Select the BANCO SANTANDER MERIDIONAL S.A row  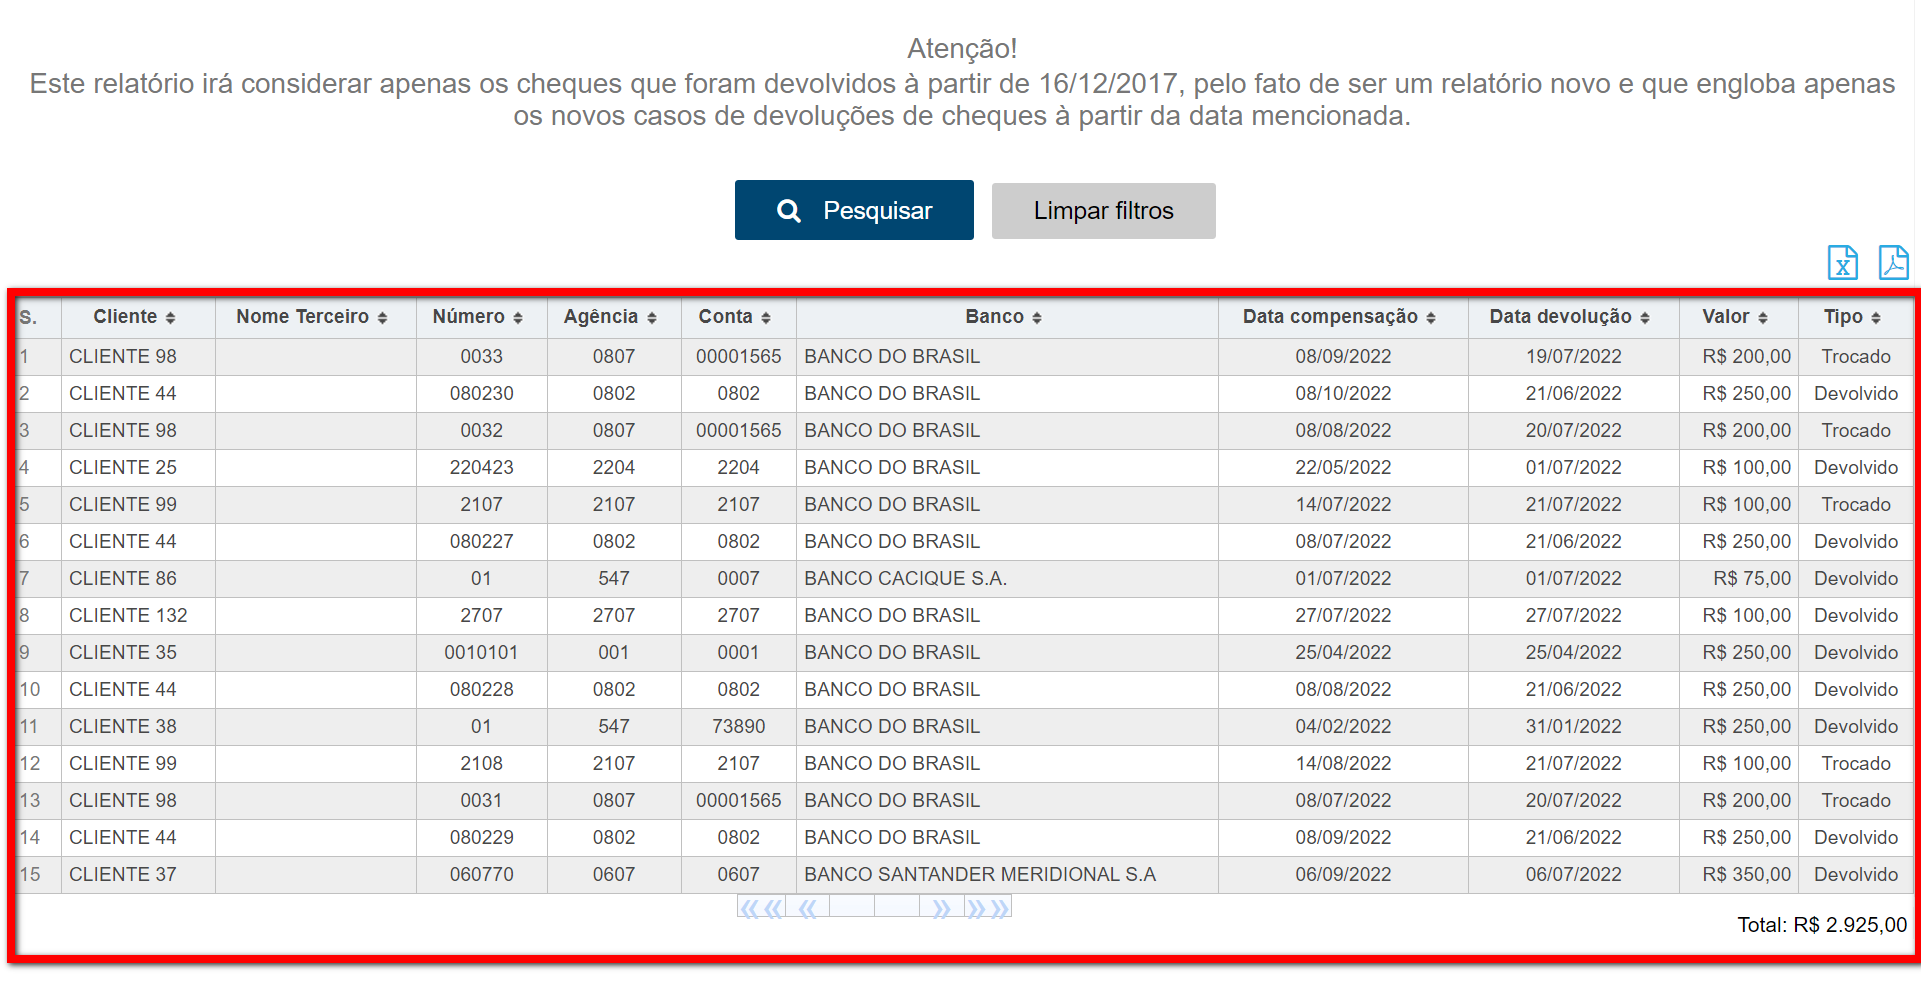pyautogui.click(x=979, y=875)
